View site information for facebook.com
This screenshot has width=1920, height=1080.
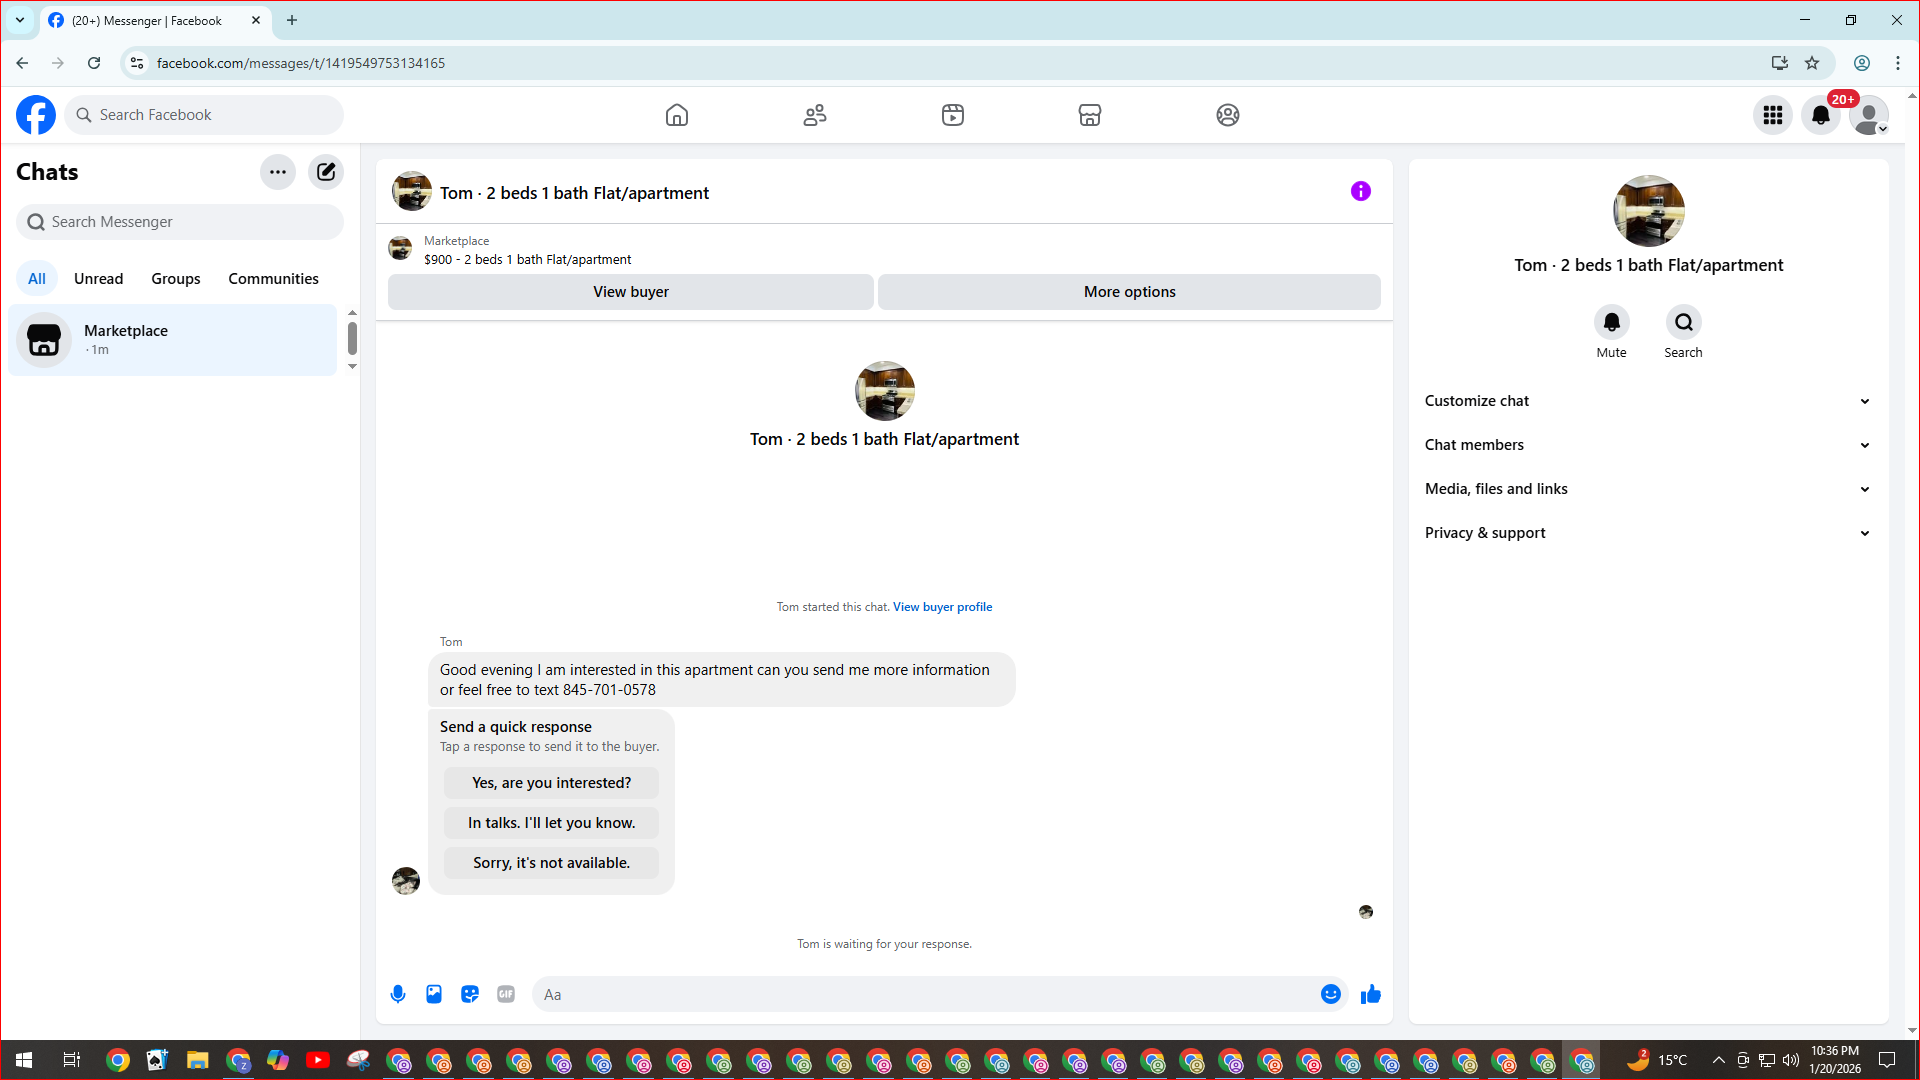137,63
